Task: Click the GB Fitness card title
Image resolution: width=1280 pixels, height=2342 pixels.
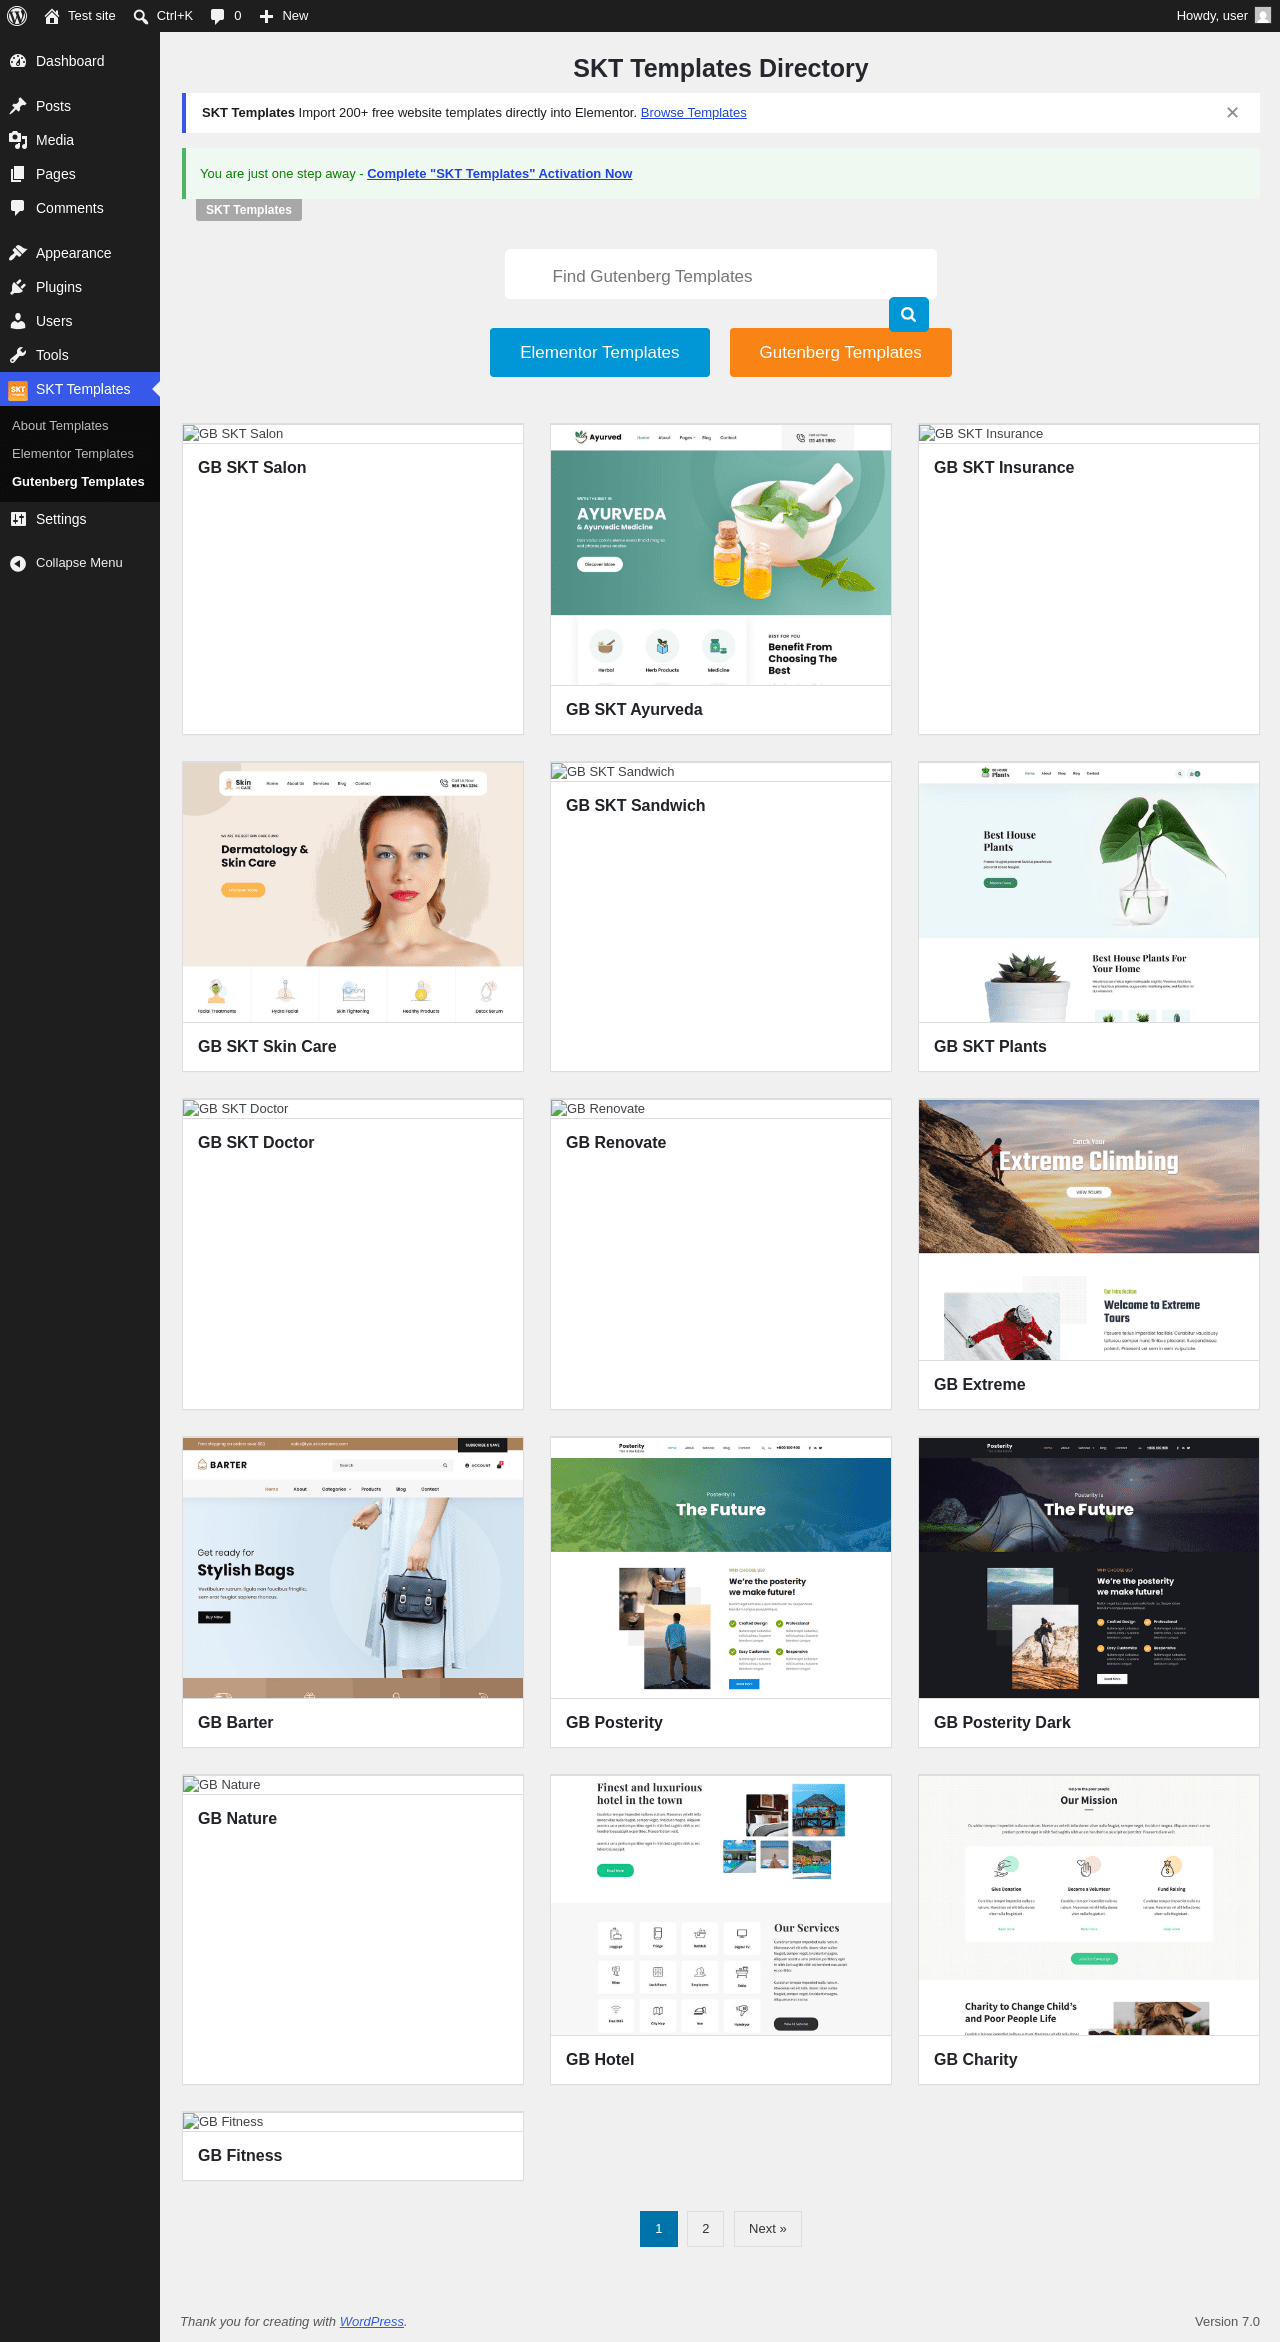Action: pyautogui.click(x=240, y=2156)
